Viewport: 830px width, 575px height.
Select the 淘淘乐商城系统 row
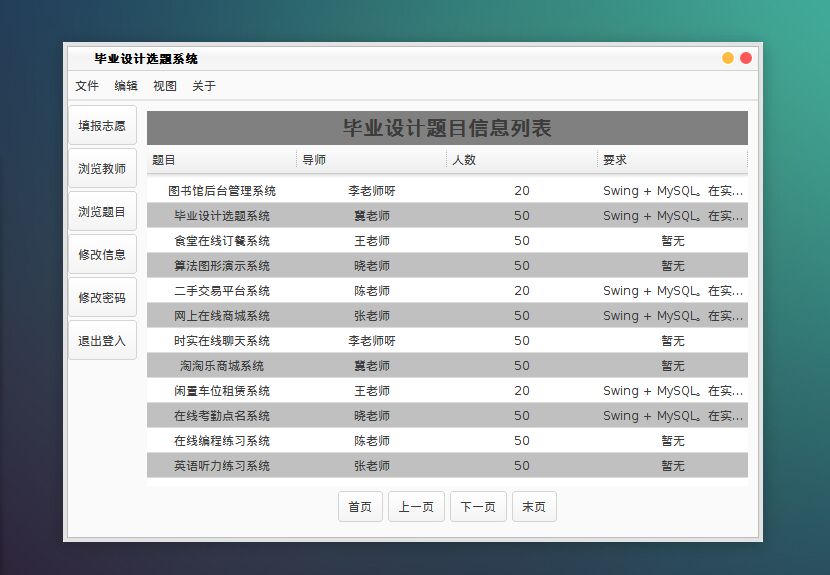pyautogui.click(x=447, y=365)
